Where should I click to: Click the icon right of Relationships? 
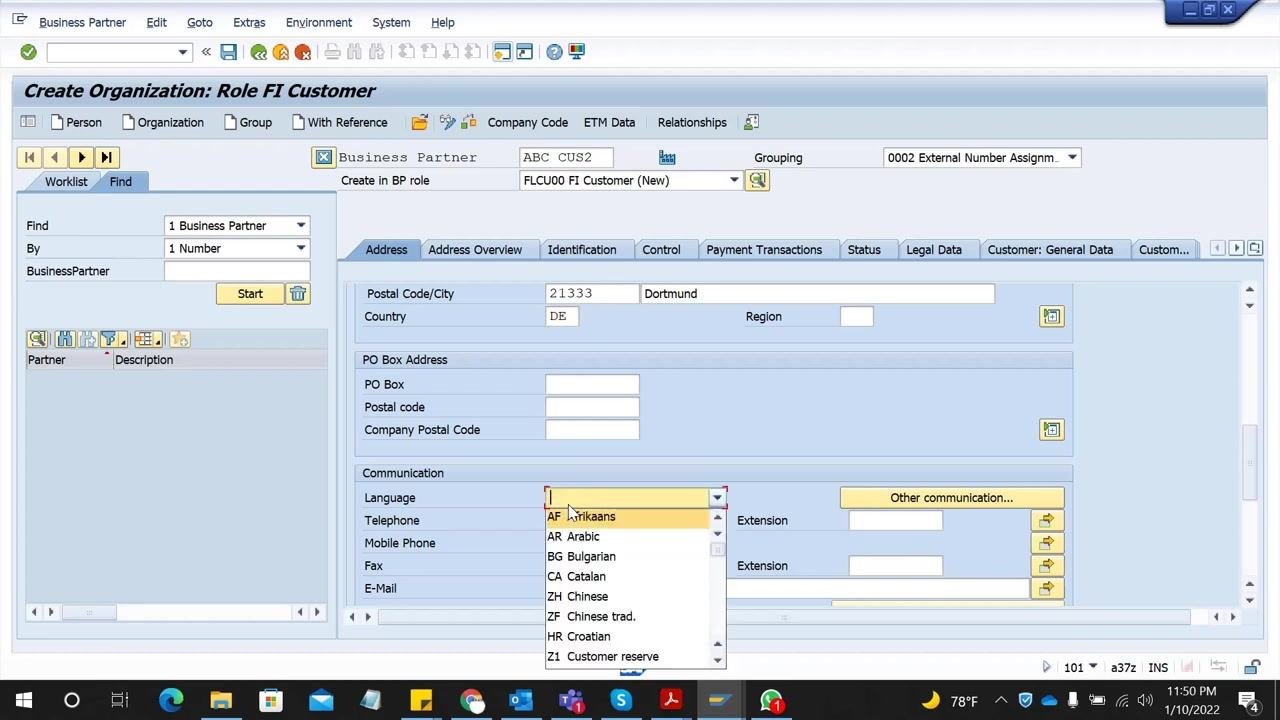click(x=752, y=122)
